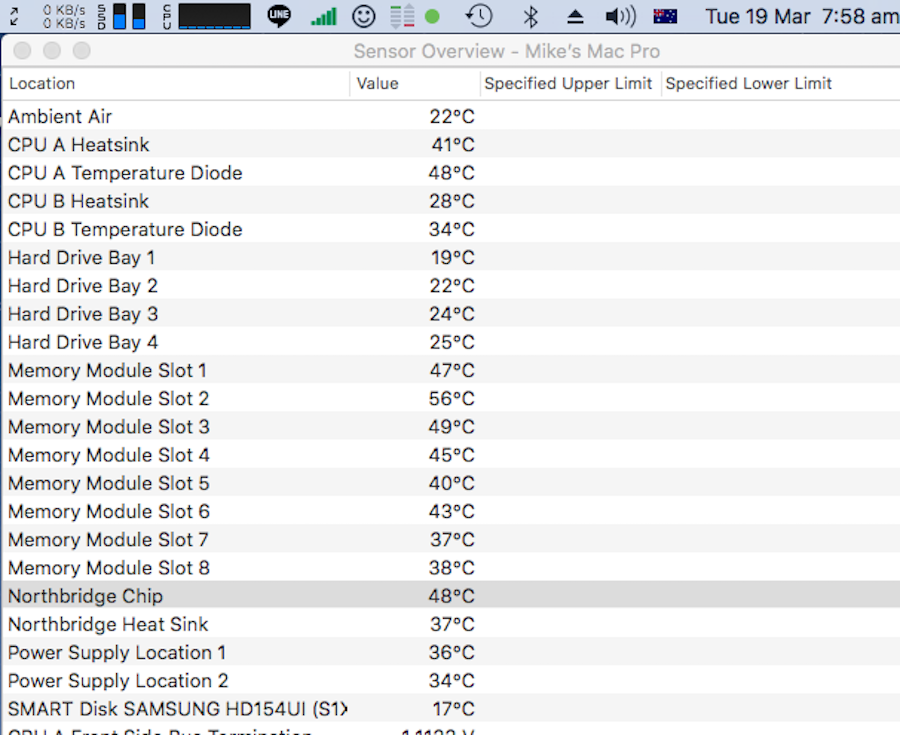Select the Ambient Air row
The width and height of the screenshot is (900, 735).
tap(451, 116)
